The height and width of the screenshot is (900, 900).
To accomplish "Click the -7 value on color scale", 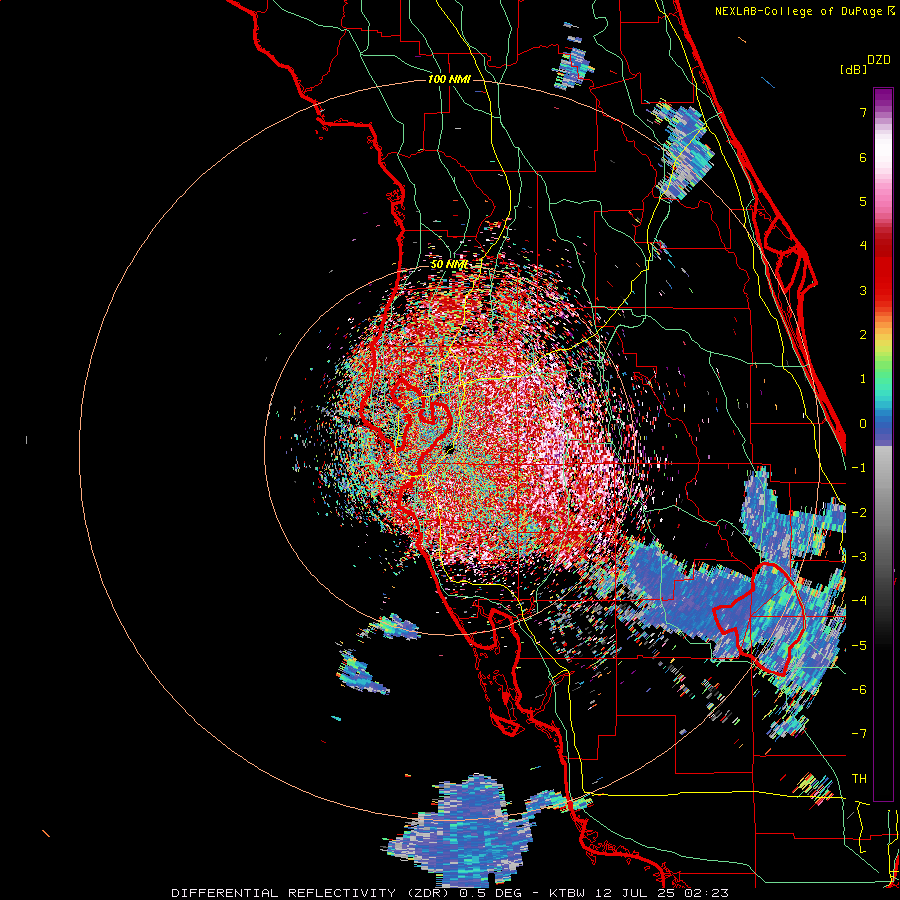I will click(859, 734).
